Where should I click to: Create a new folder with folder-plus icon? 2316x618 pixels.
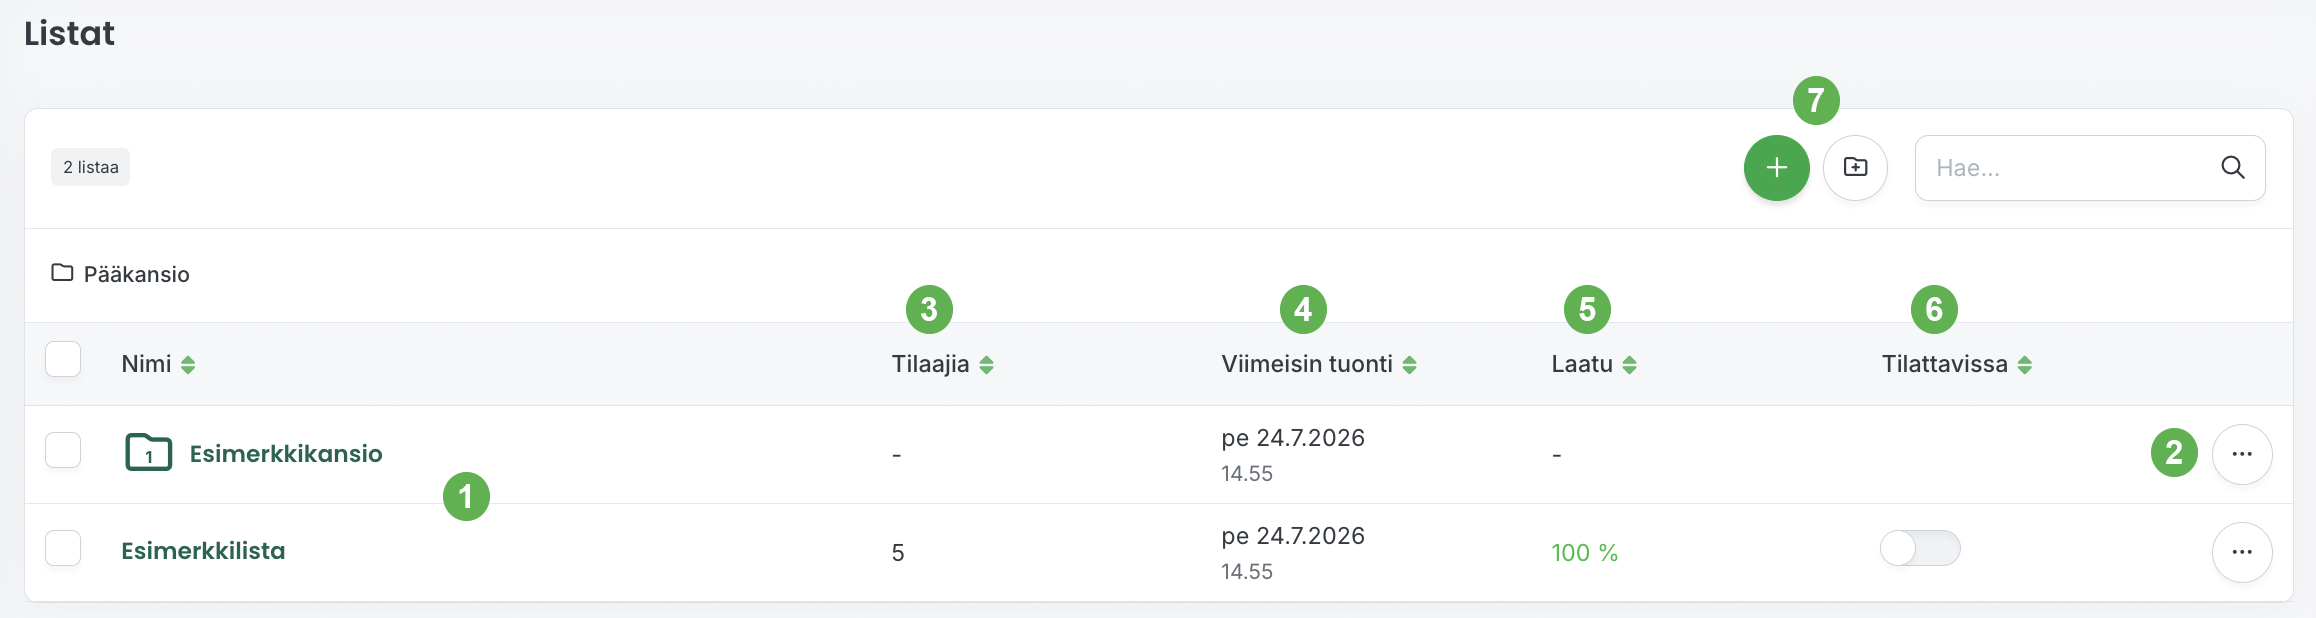tap(1855, 168)
